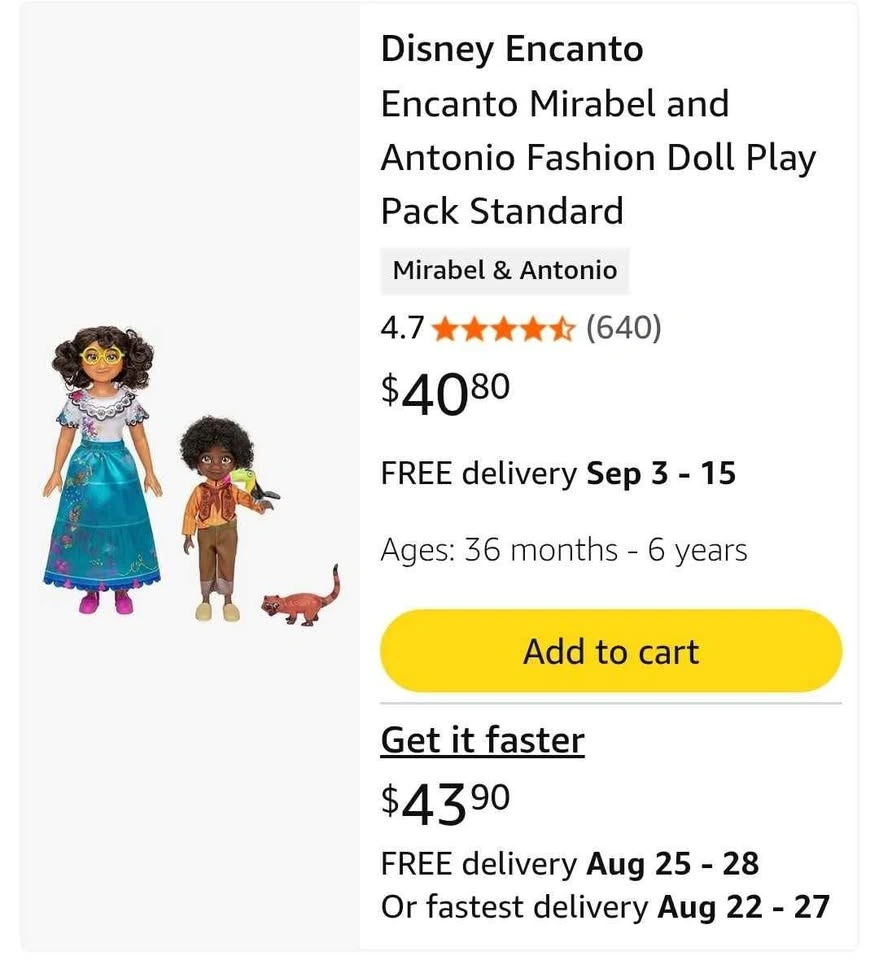Click fastest delivery Aug 22 - 27 text
The height and width of the screenshot is (960, 879).
click(604, 907)
